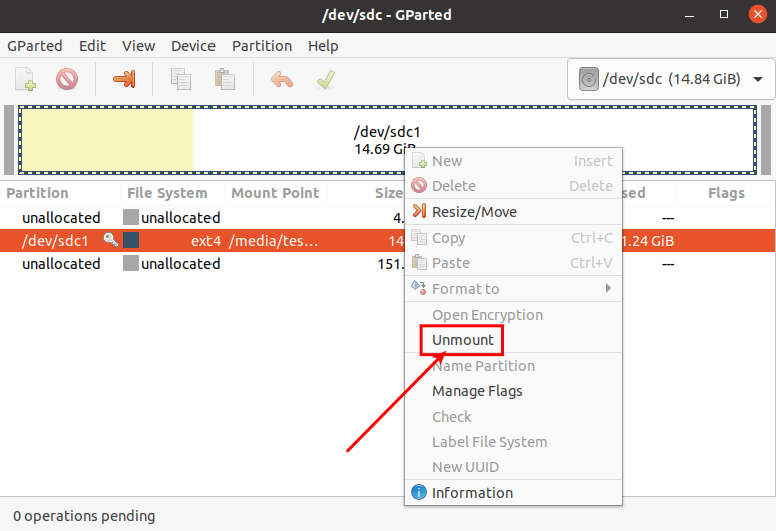Click Check in the context menu
Image resolution: width=776 pixels, height=531 pixels.
click(x=513, y=417)
